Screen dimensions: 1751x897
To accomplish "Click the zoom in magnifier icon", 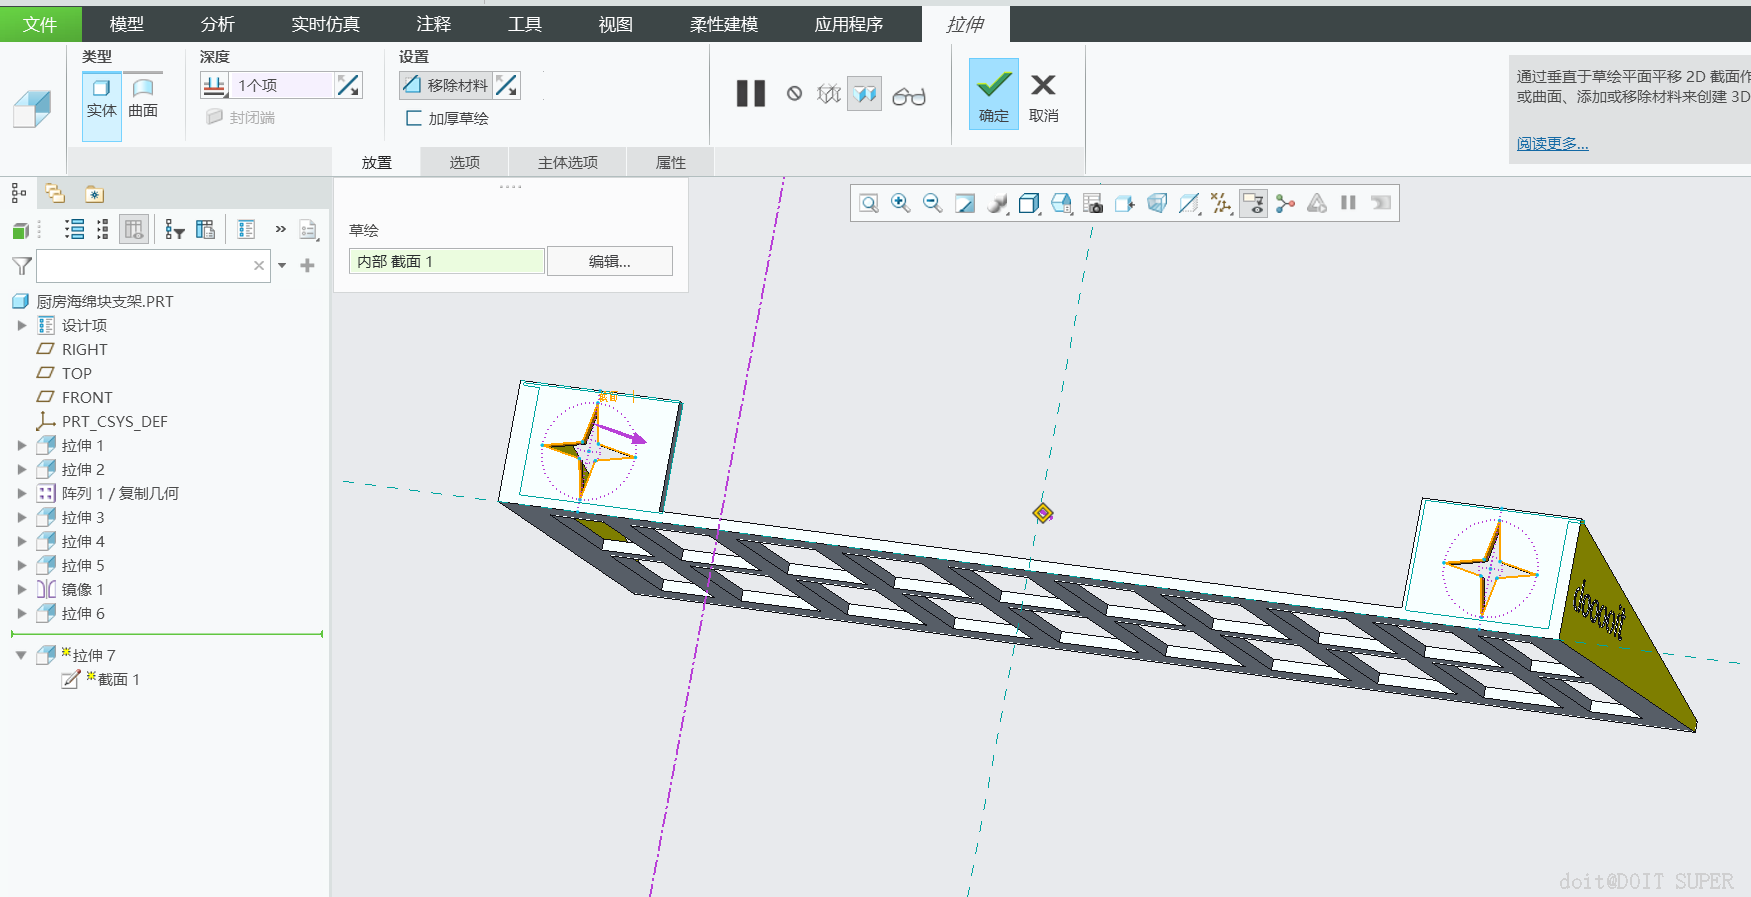I will [x=900, y=203].
